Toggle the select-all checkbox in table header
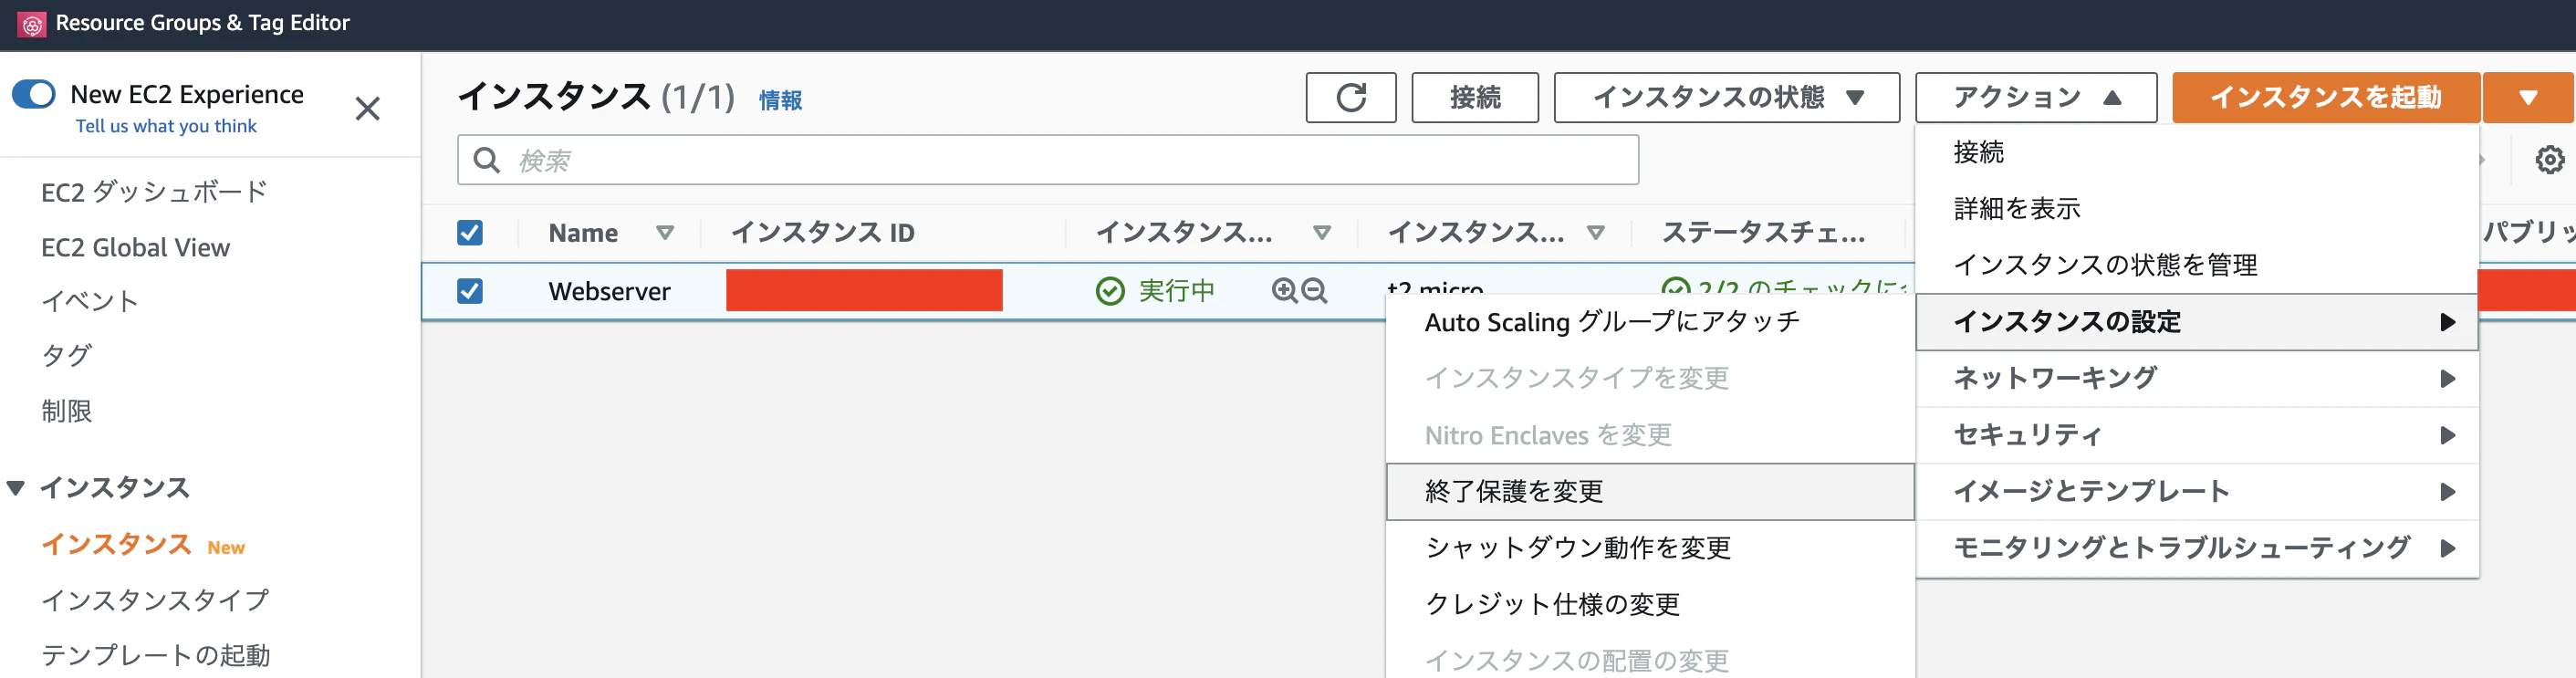This screenshot has width=2576, height=678. 470,233
